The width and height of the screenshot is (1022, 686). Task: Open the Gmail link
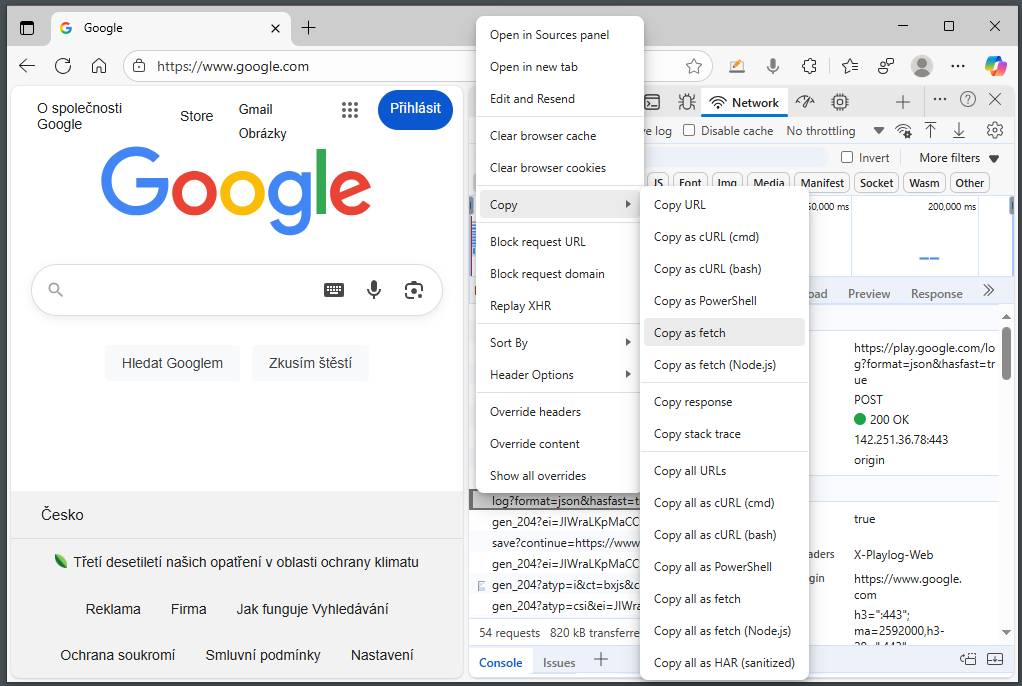click(256, 110)
